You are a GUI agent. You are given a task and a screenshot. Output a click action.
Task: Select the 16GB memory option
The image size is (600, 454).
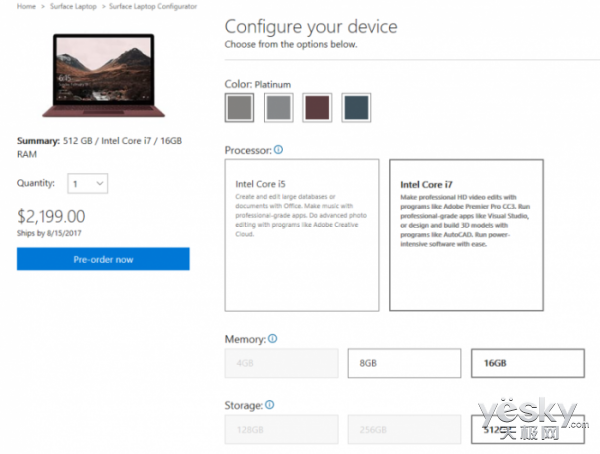528,363
